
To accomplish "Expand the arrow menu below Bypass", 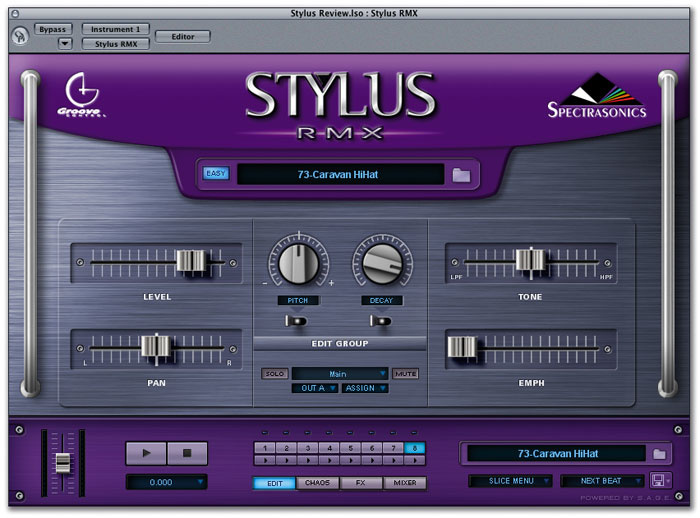I will tap(65, 44).
